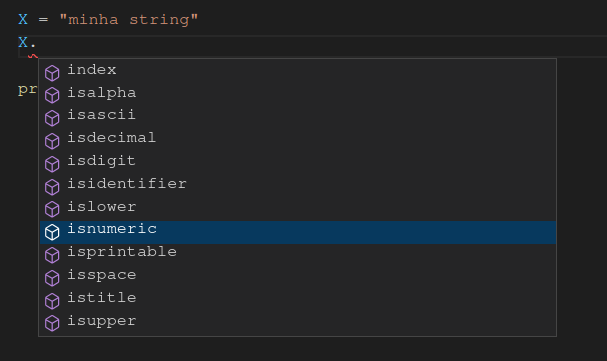Place the cursor after the X. expression

36,43
